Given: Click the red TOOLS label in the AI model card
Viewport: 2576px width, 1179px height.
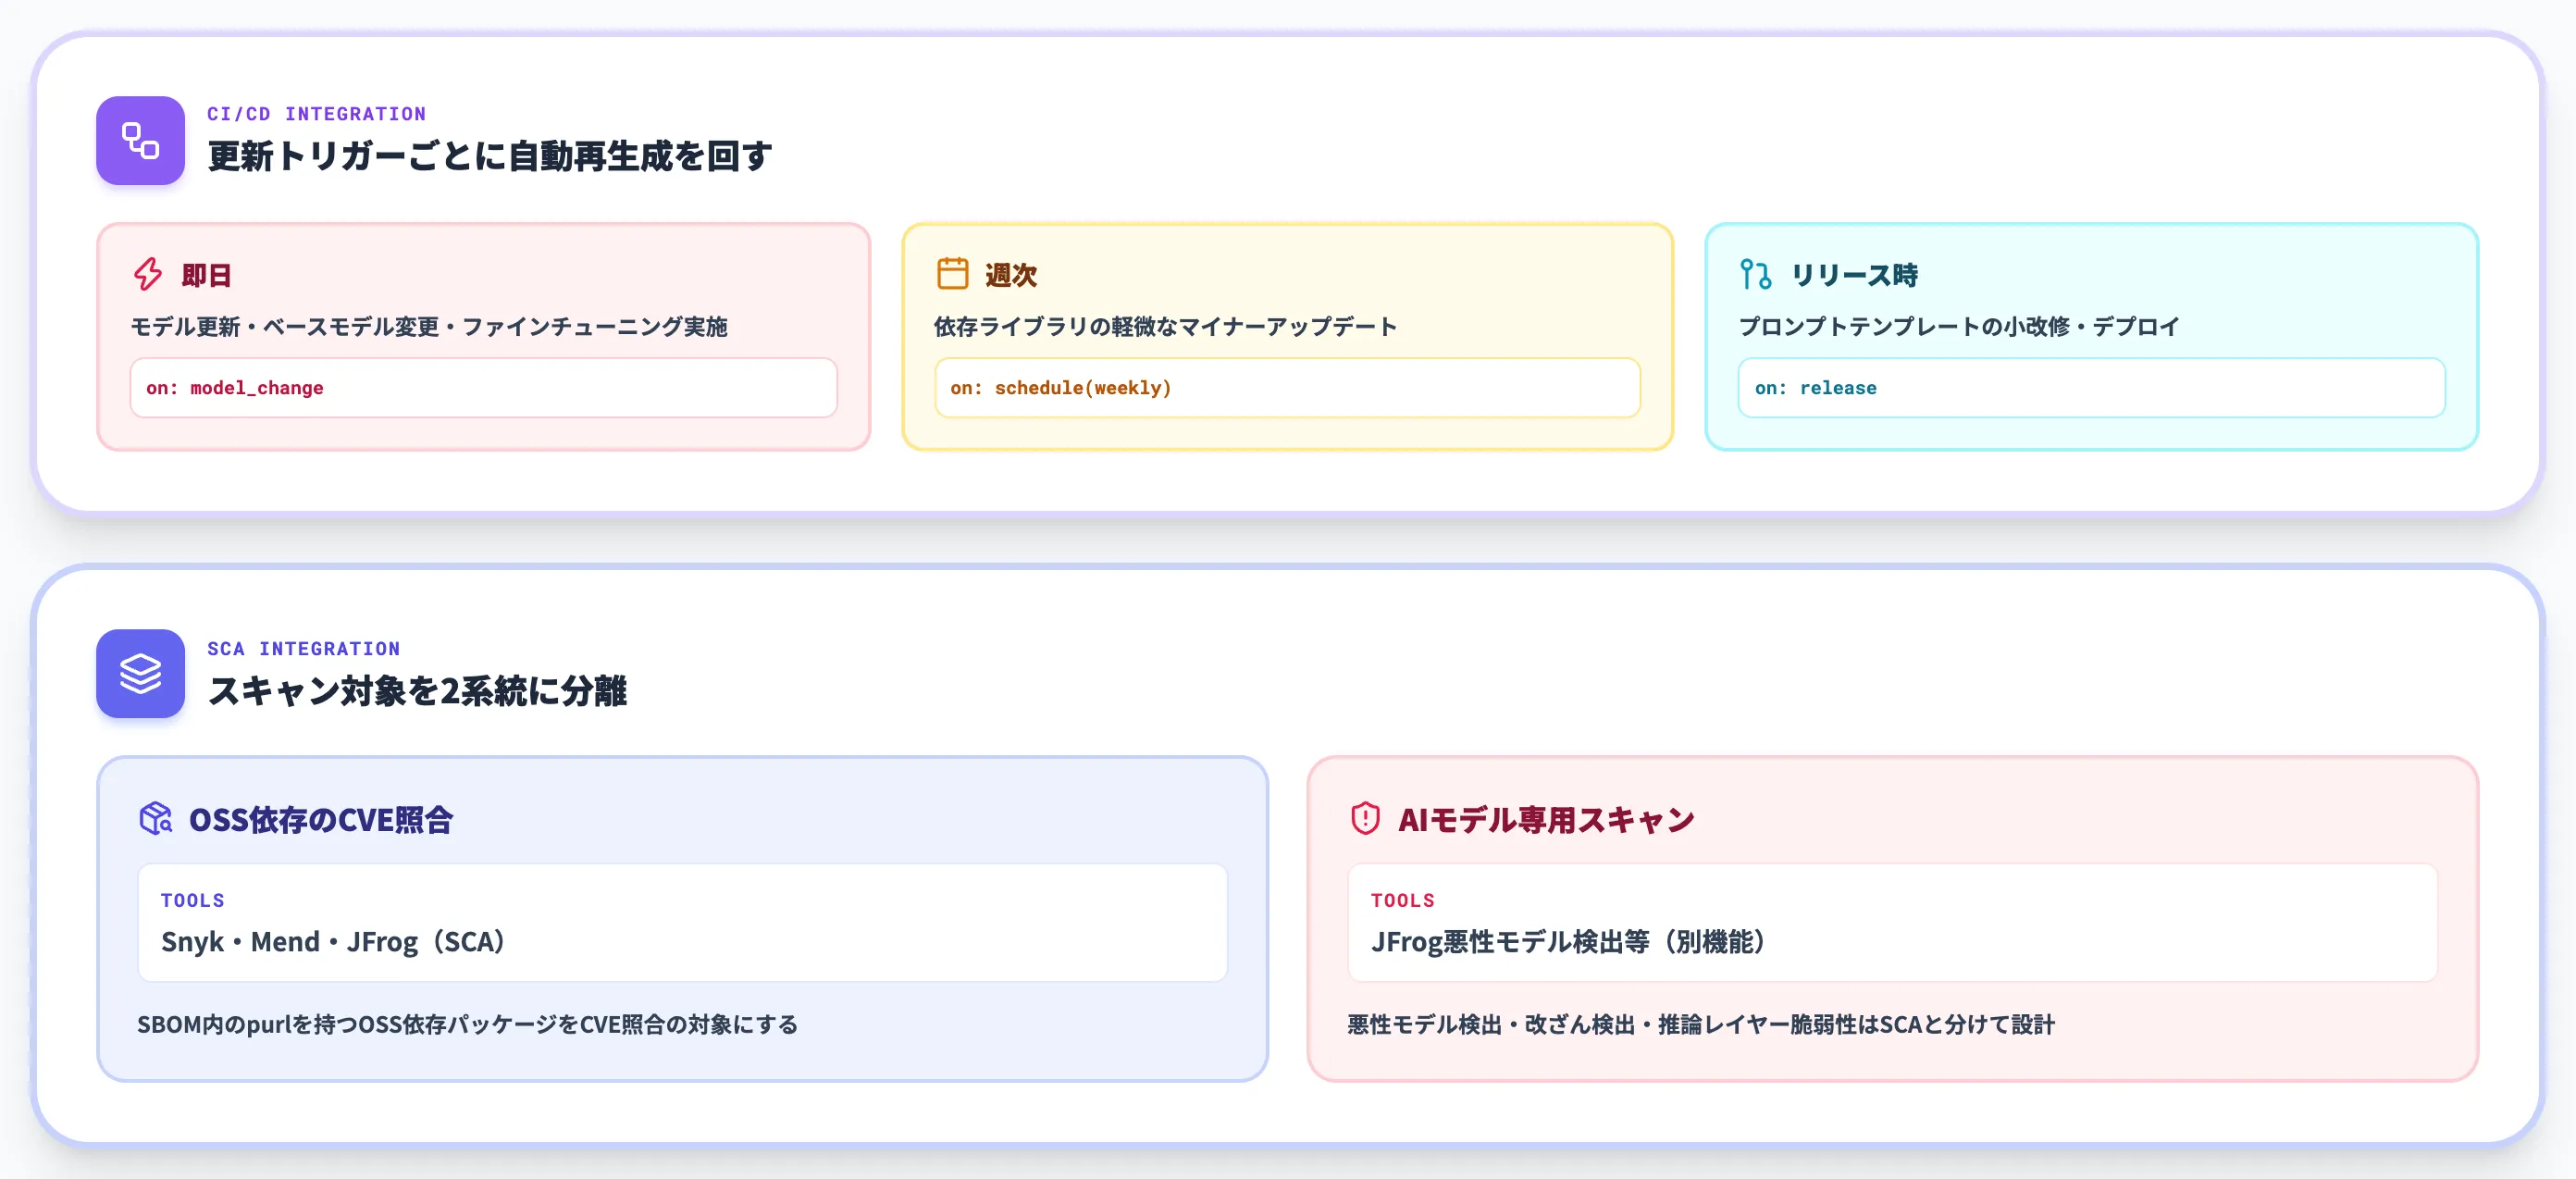Looking at the screenshot, I should point(1403,900).
